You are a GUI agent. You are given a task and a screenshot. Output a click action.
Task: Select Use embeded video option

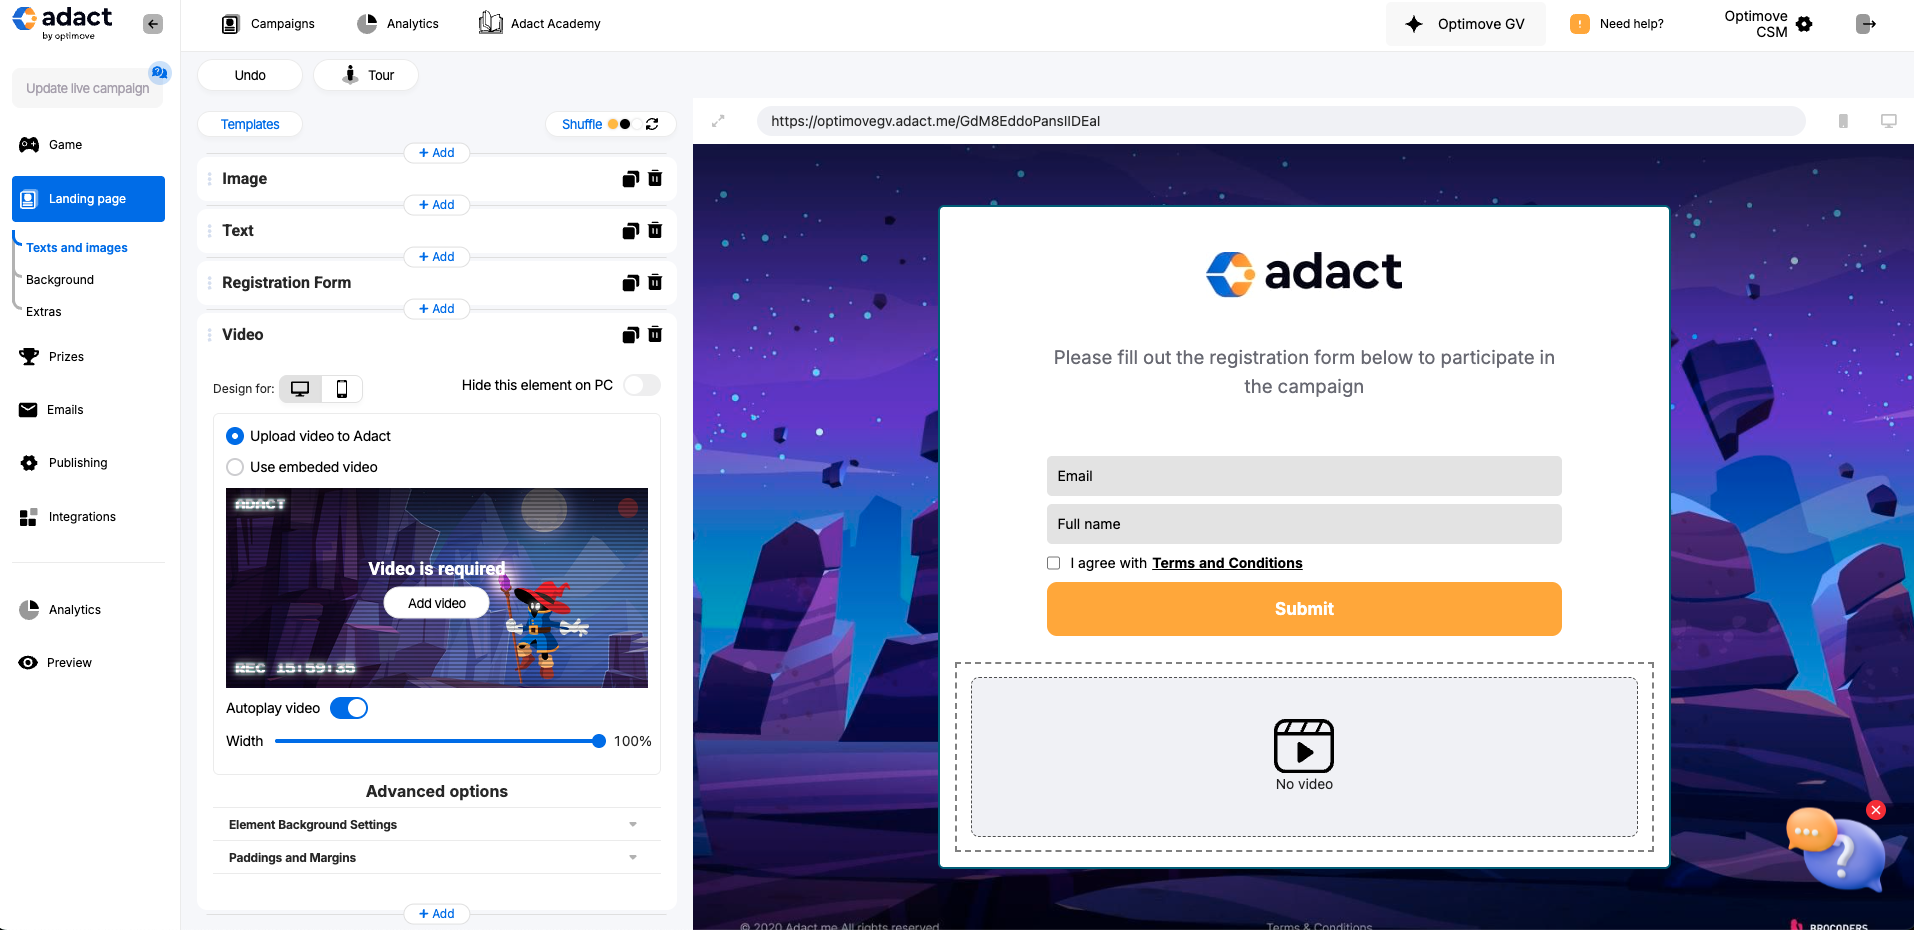click(235, 467)
